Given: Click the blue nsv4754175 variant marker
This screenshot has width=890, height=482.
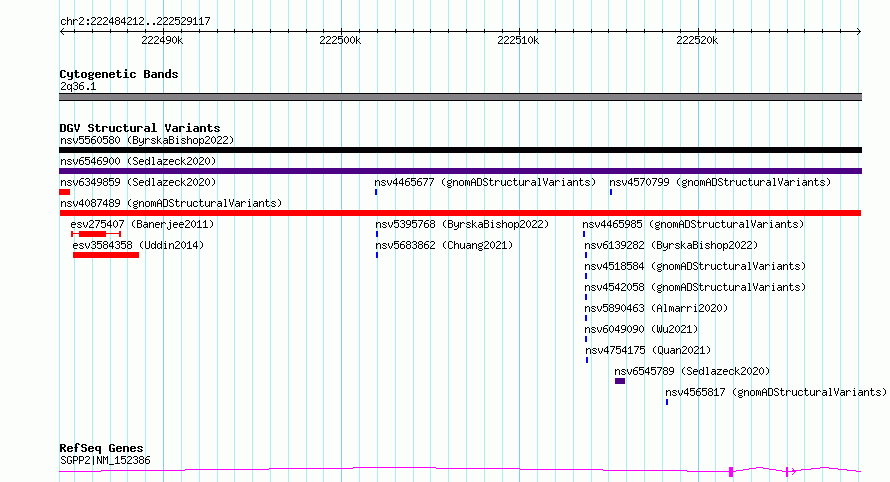Looking at the screenshot, I should coord(587,361).
